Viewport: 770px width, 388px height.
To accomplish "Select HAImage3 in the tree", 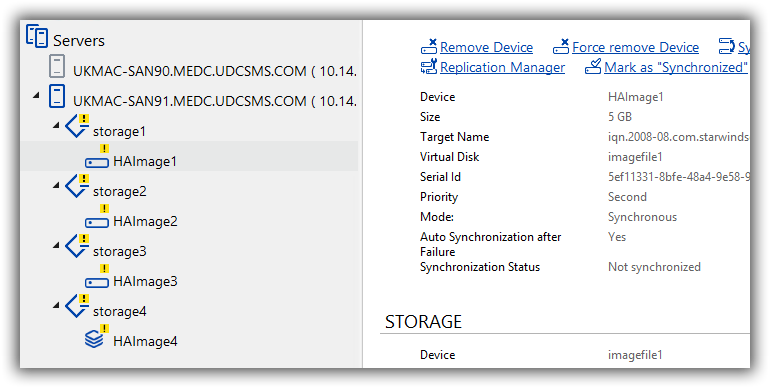I will coord(145,281).
